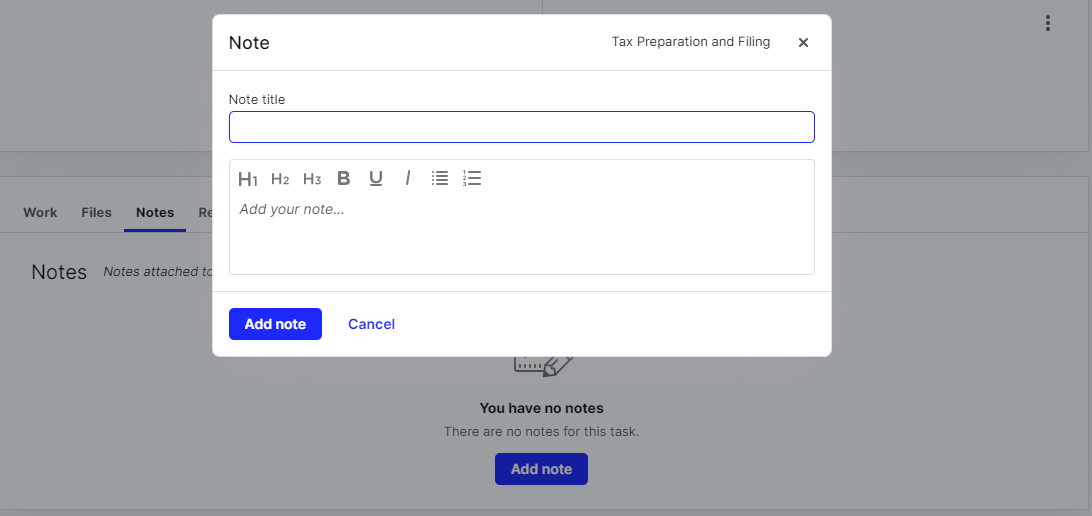
Task: Open the partially hidden tab after Notes
Action: (x=205, y=212)
